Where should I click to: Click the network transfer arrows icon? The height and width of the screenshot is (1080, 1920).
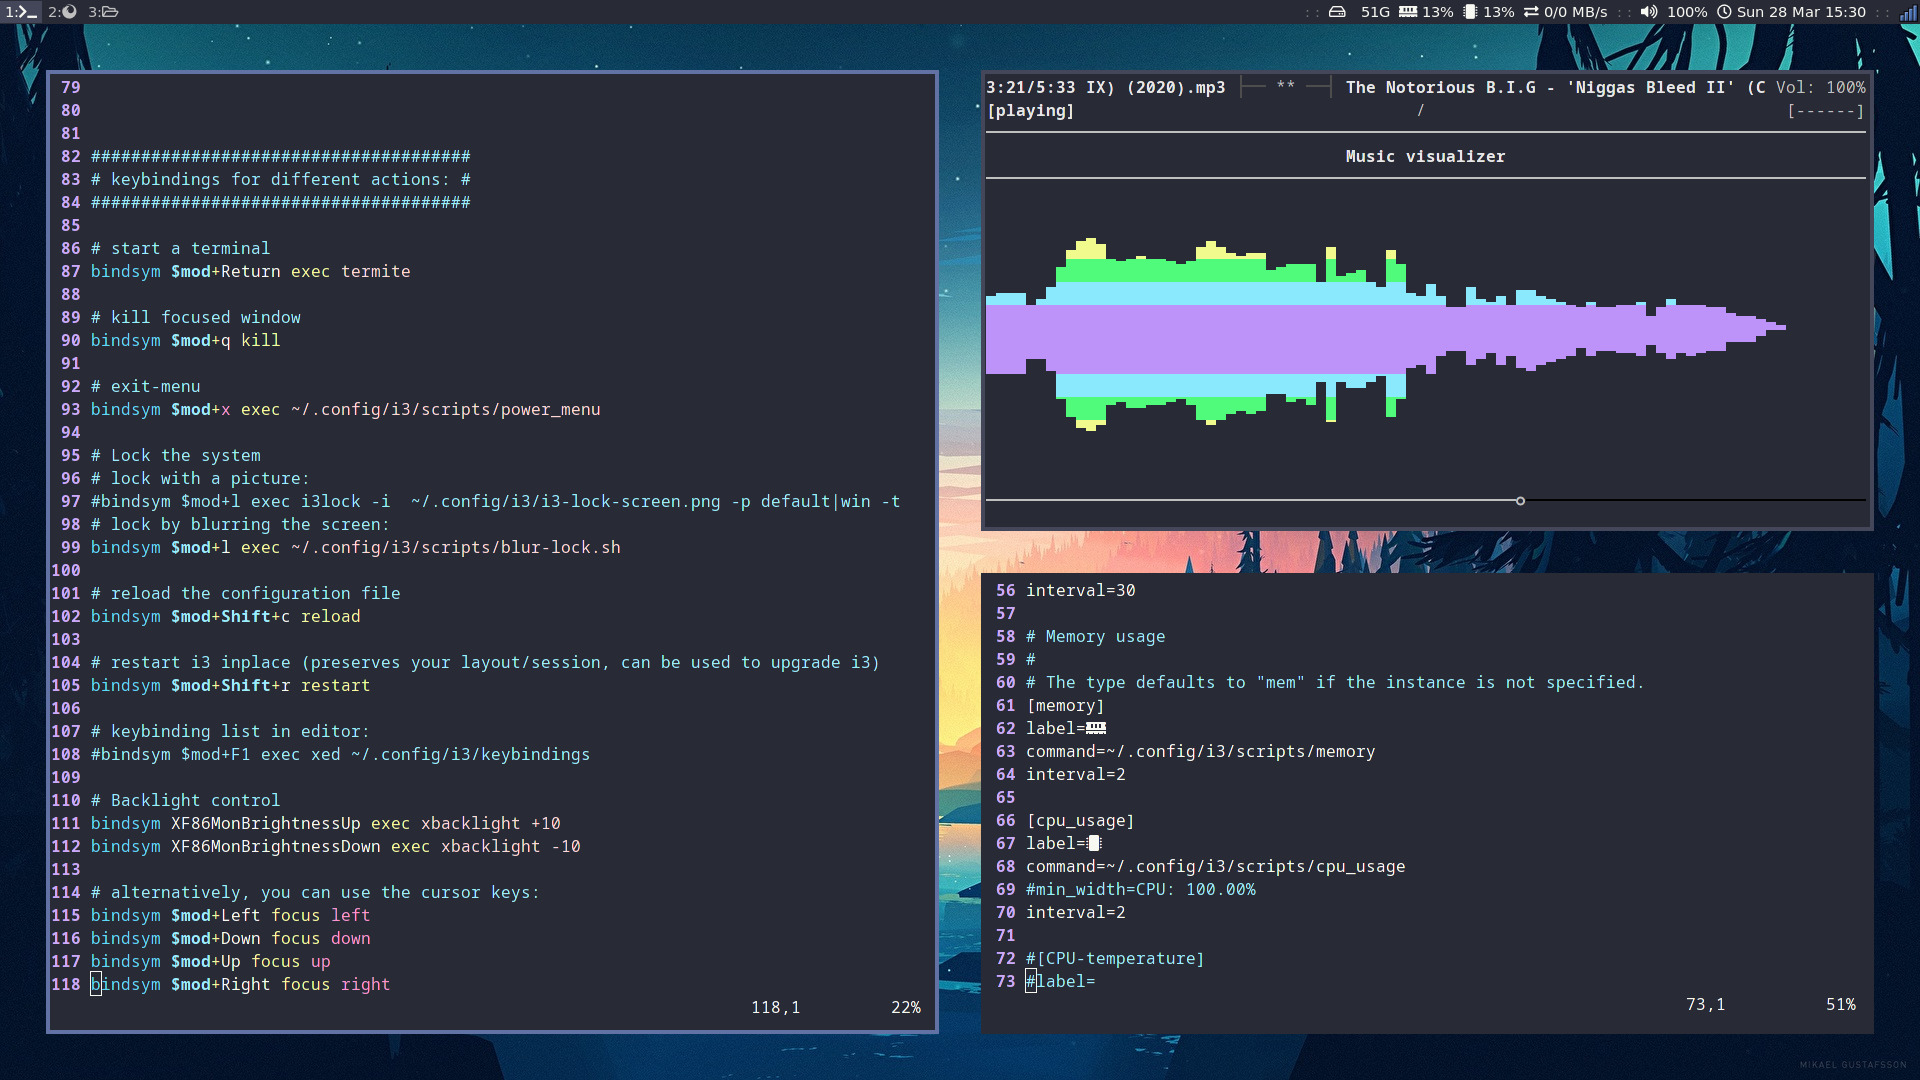(x=1531, y=12)
